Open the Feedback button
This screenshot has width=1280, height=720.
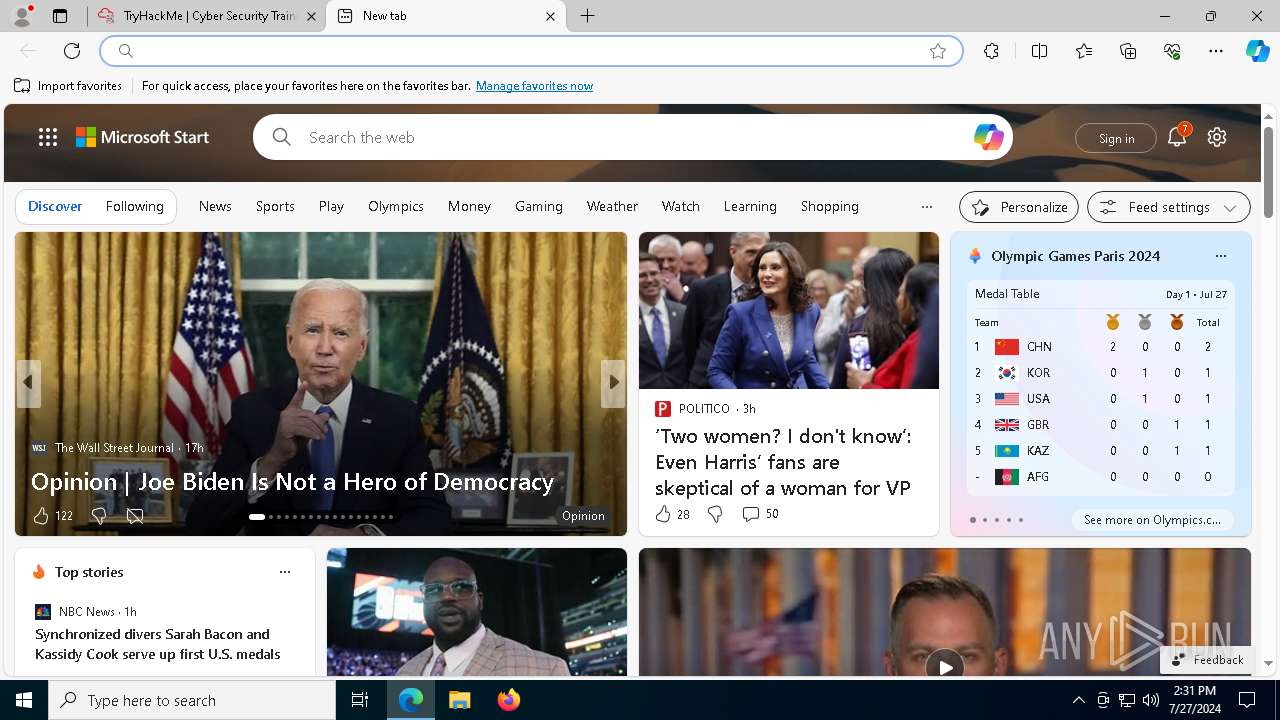click(x=1207, y=660)
